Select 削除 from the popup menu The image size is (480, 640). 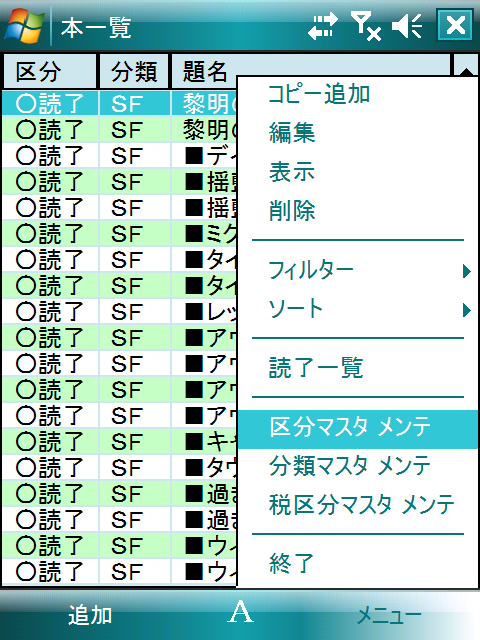pos(292,211)
